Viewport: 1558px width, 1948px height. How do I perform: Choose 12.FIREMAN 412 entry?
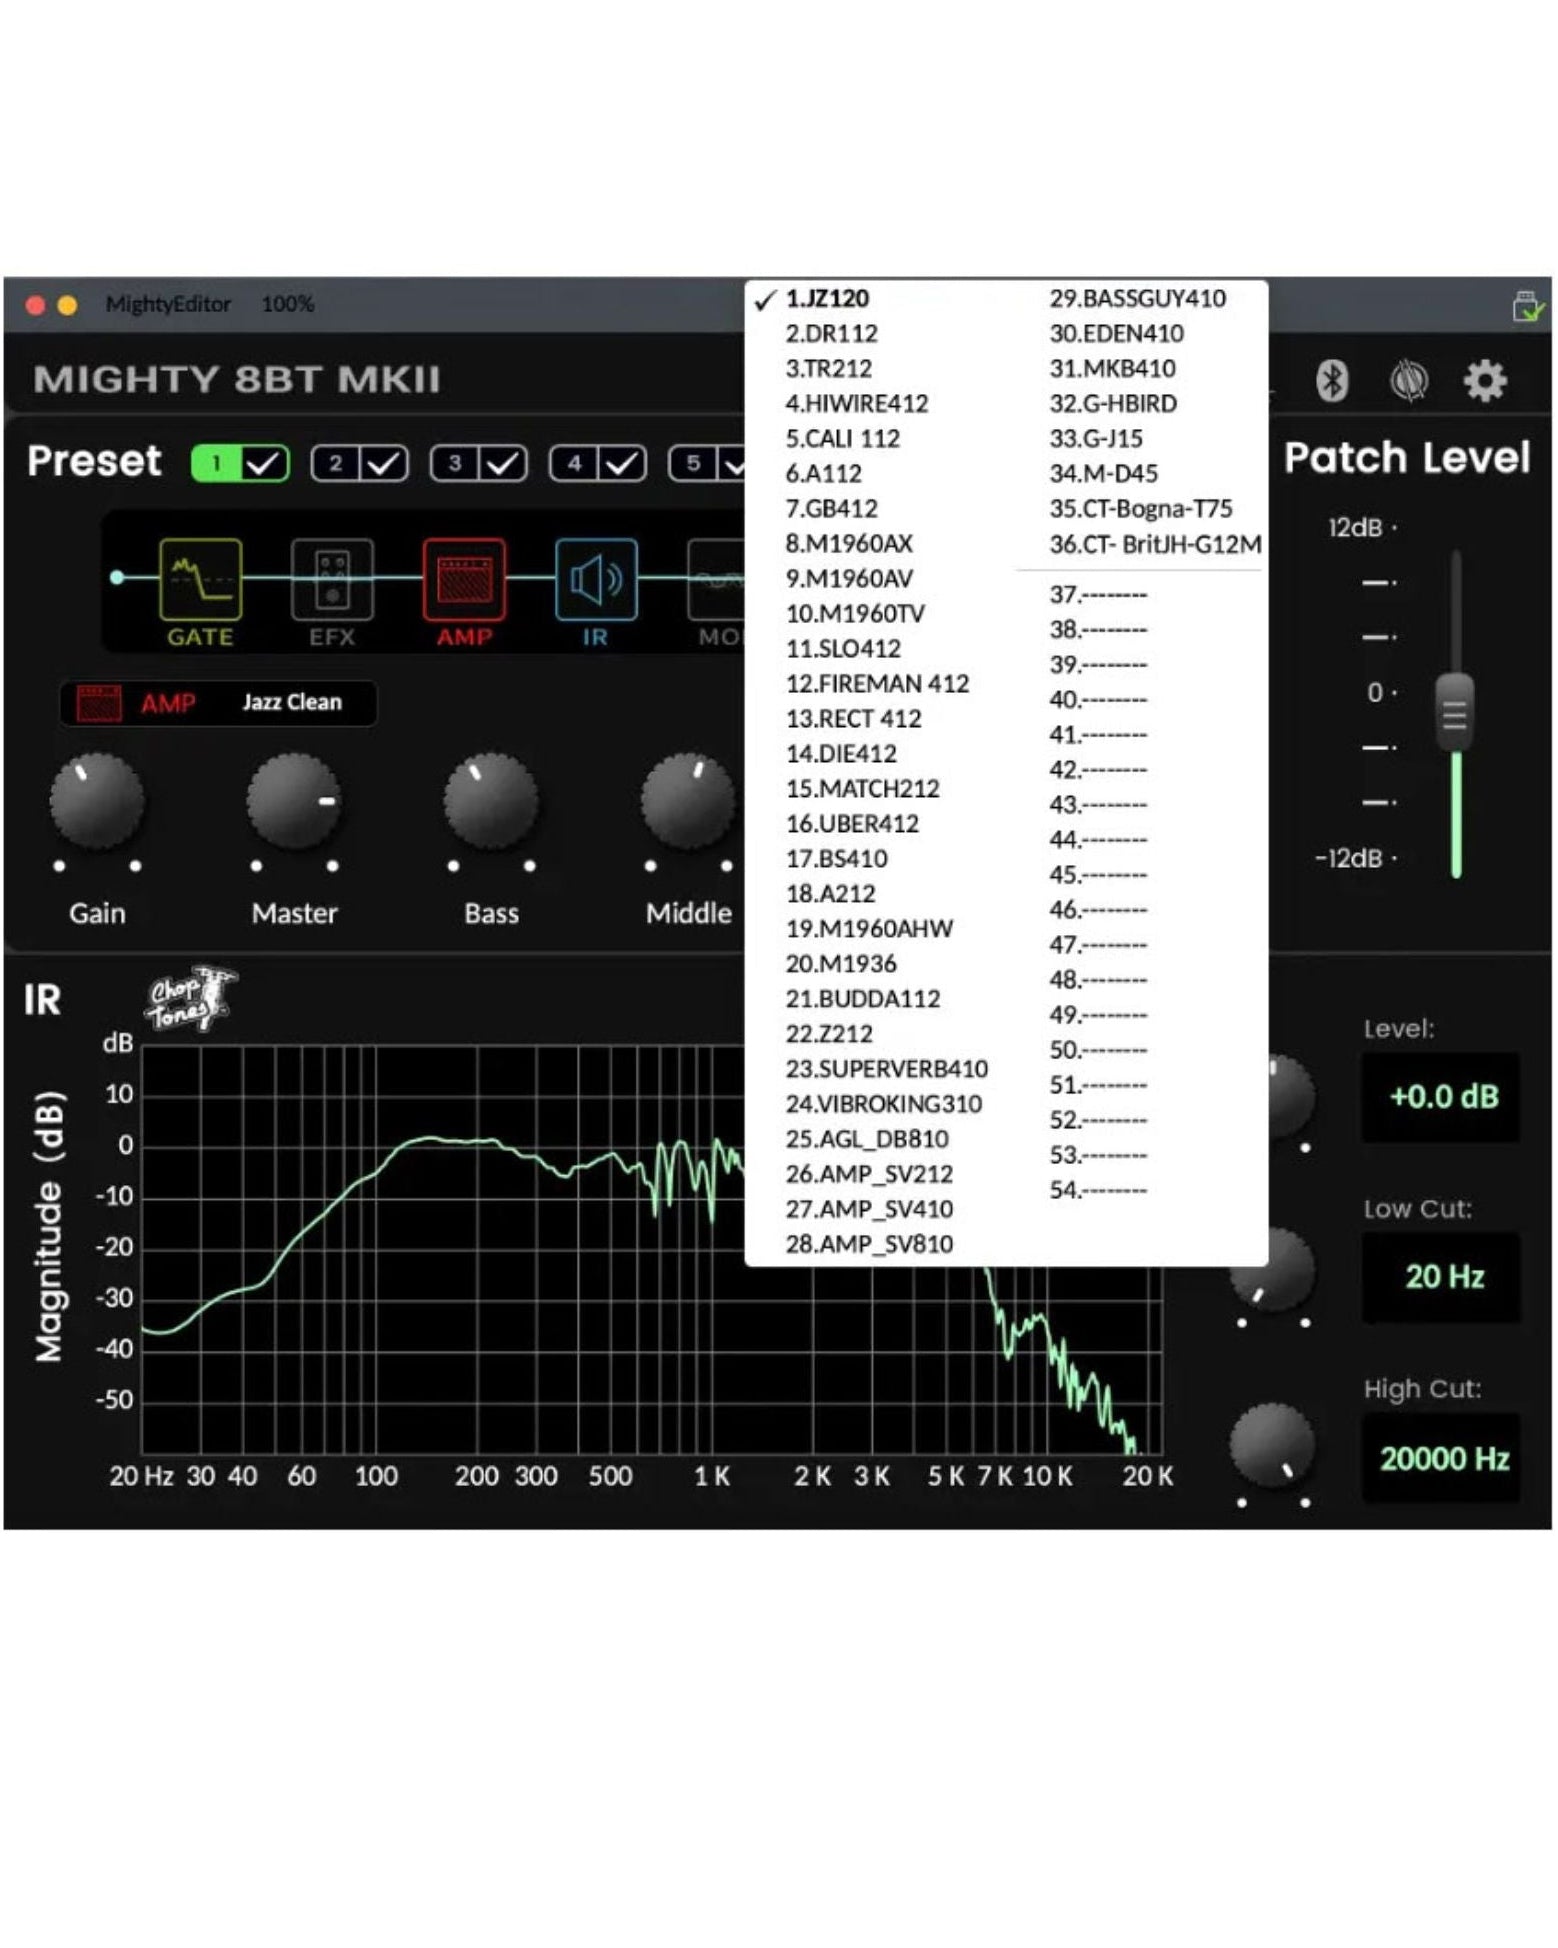tap(877, 684)
